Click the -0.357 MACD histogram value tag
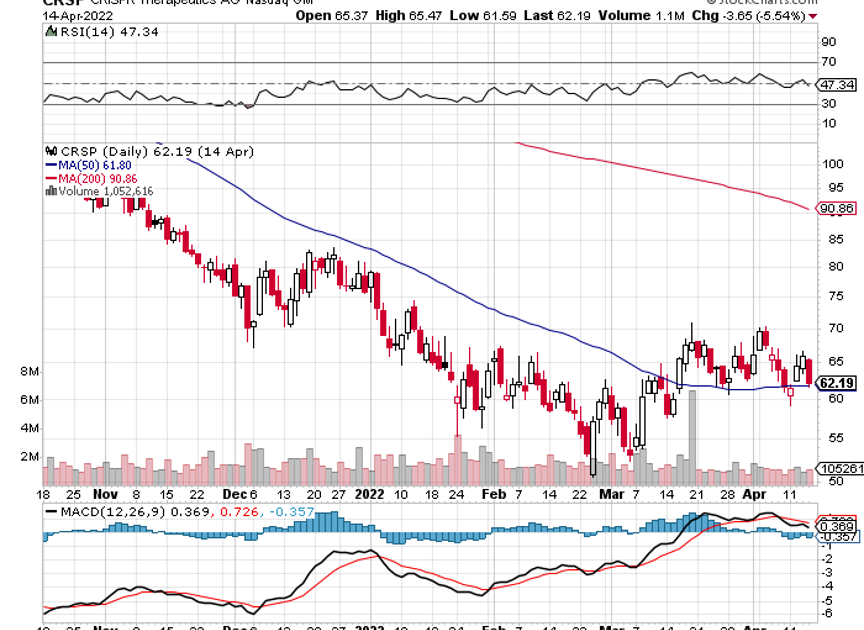The width and height of the screenshot is (864, 630). click(836, 537)
